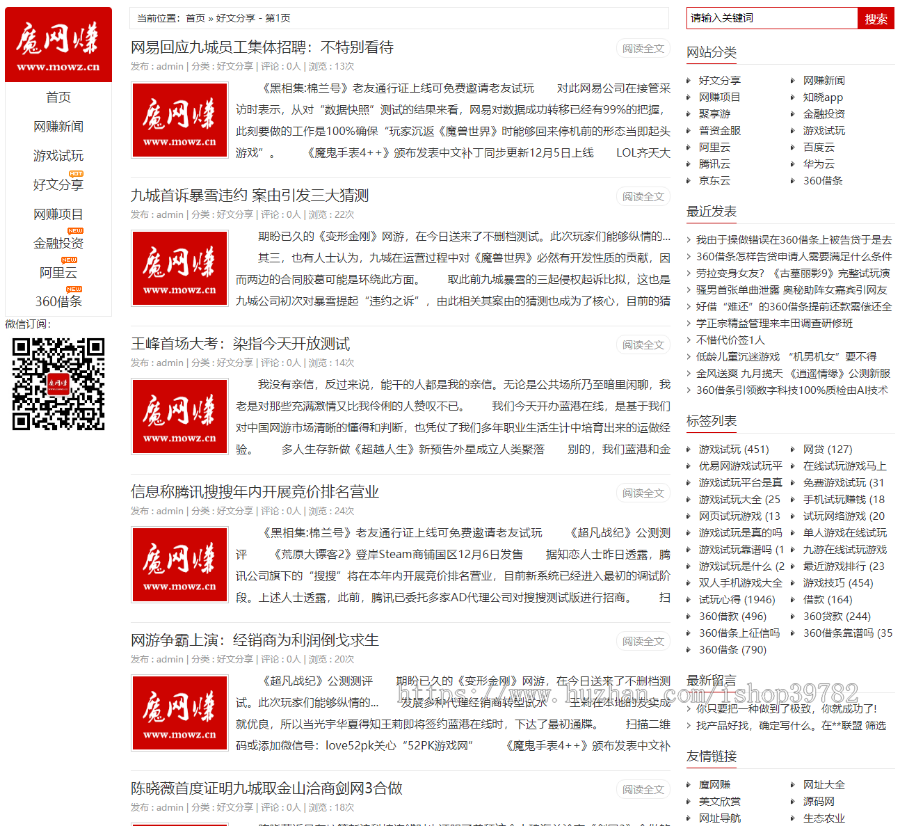Screen dimensions: 900x826
Task: Click 阅读全文 for the 网游争霸上演 article
Action: tap(643, 641)
